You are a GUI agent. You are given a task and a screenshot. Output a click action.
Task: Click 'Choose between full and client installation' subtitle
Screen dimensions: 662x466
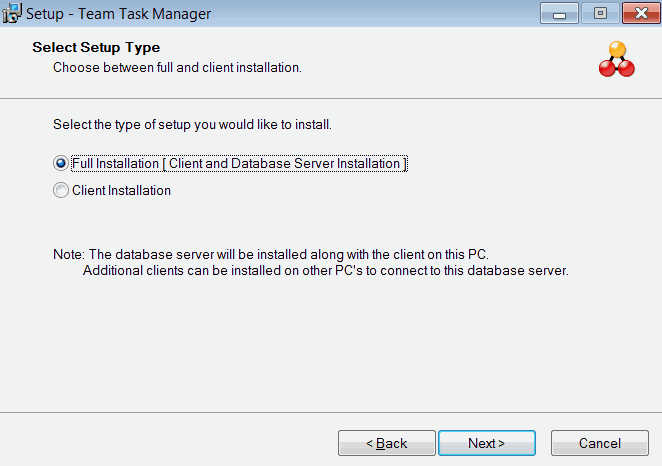177,68
